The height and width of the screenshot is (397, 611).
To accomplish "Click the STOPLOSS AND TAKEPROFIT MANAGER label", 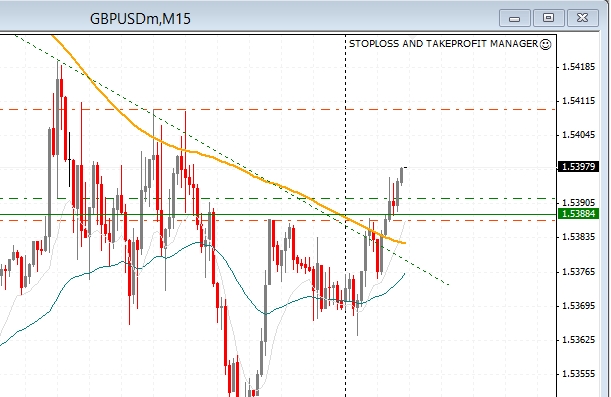I will point(443,44).
